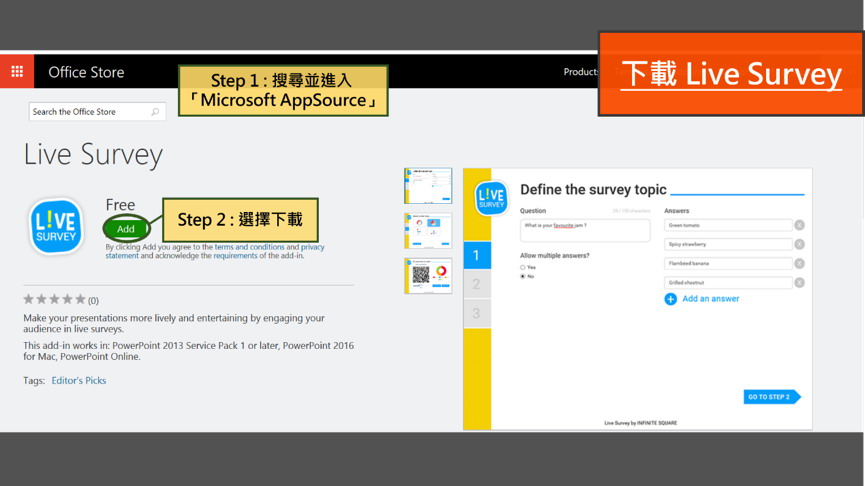Image resolution: width=865 pixels, height=486 pixels.
Task: Select No for allow multiple answers
Action: pos(522,276)
